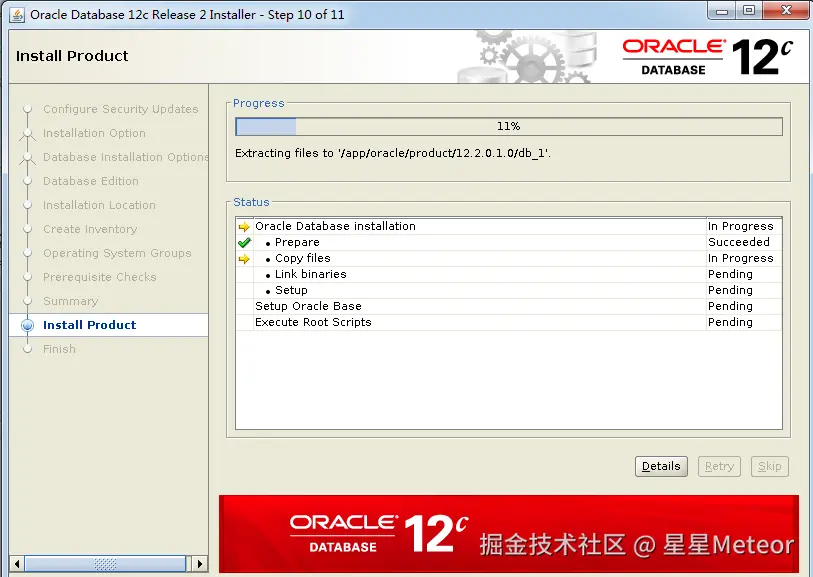Click Pending status of Setup Oracle Base

point(730,306)
